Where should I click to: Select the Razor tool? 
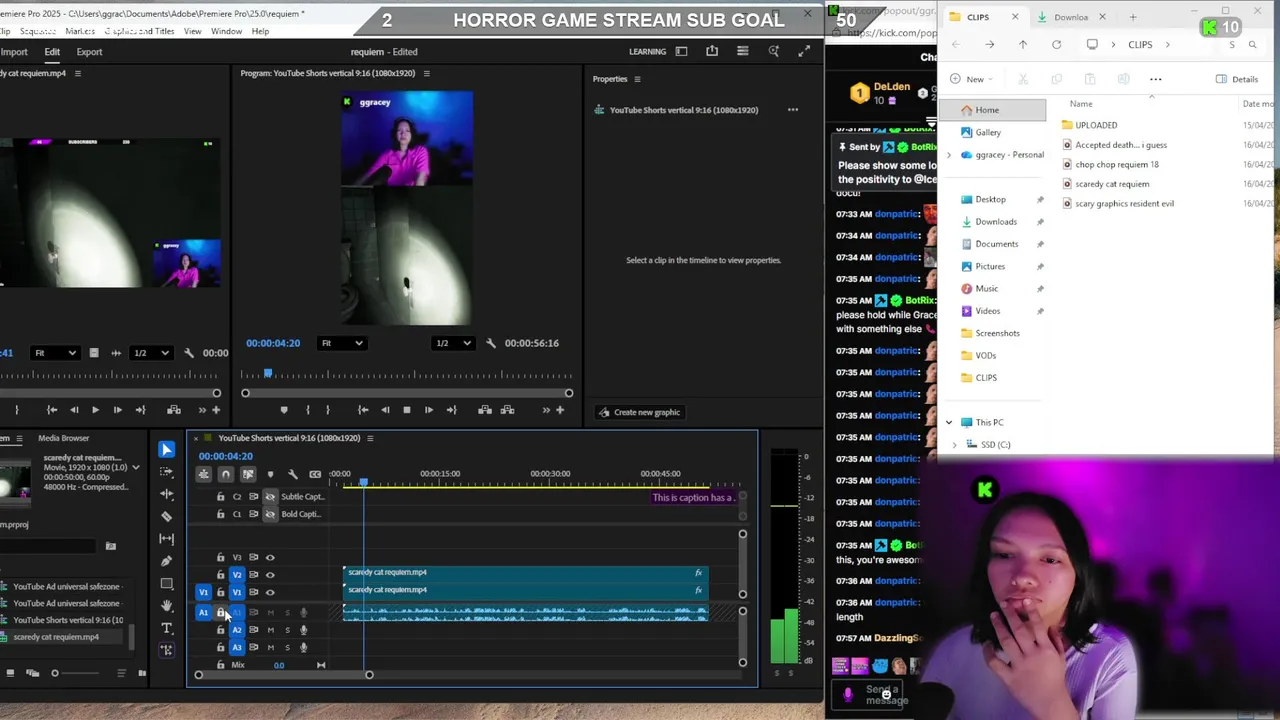166,516
